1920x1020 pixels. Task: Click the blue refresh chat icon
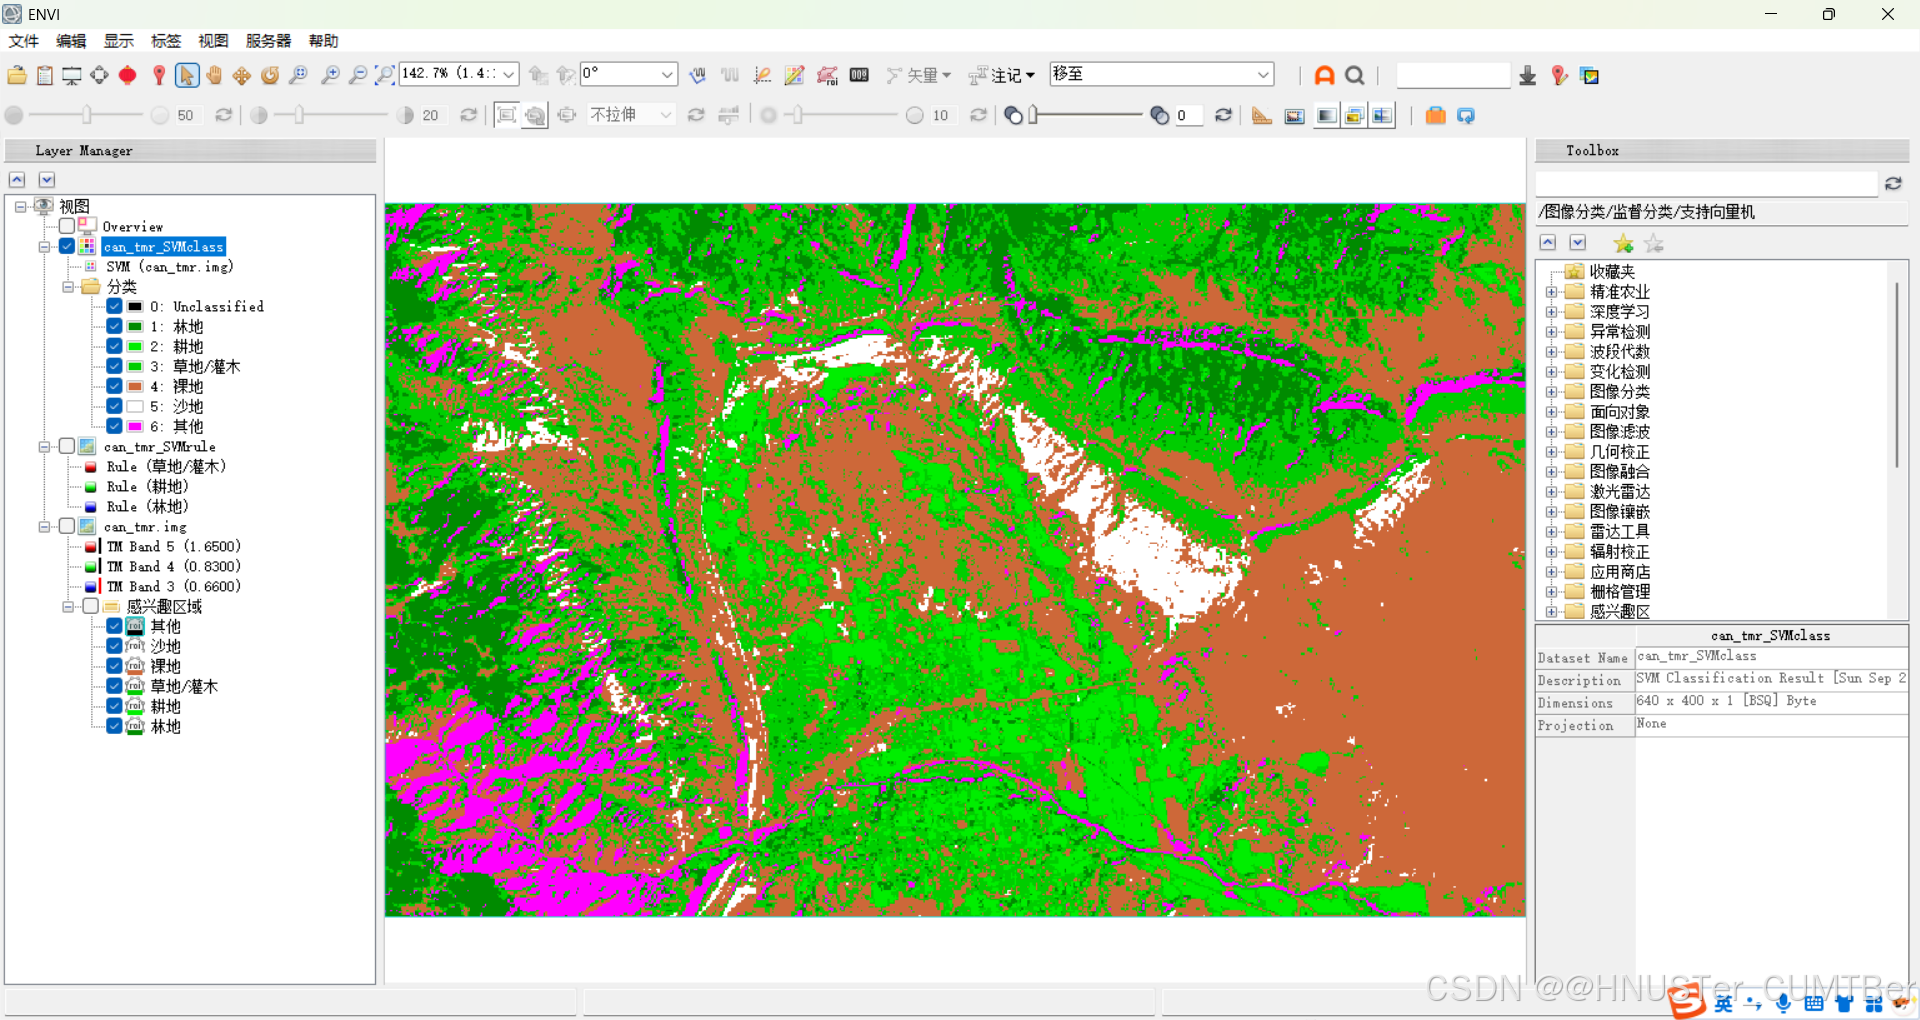tap(1466, 115)
